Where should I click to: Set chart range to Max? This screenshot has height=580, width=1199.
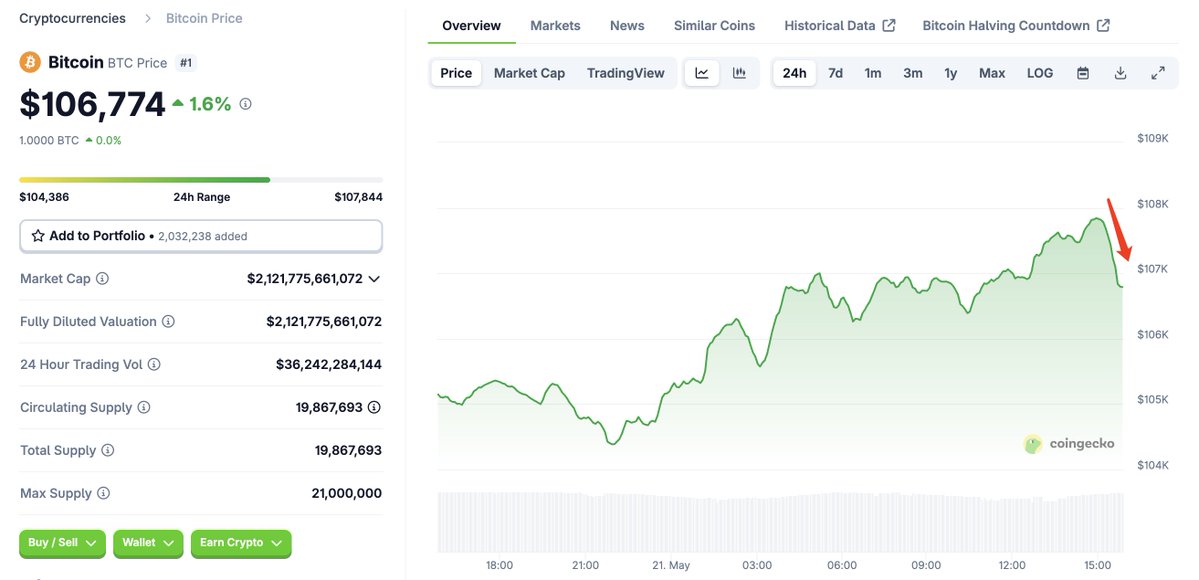992,73
